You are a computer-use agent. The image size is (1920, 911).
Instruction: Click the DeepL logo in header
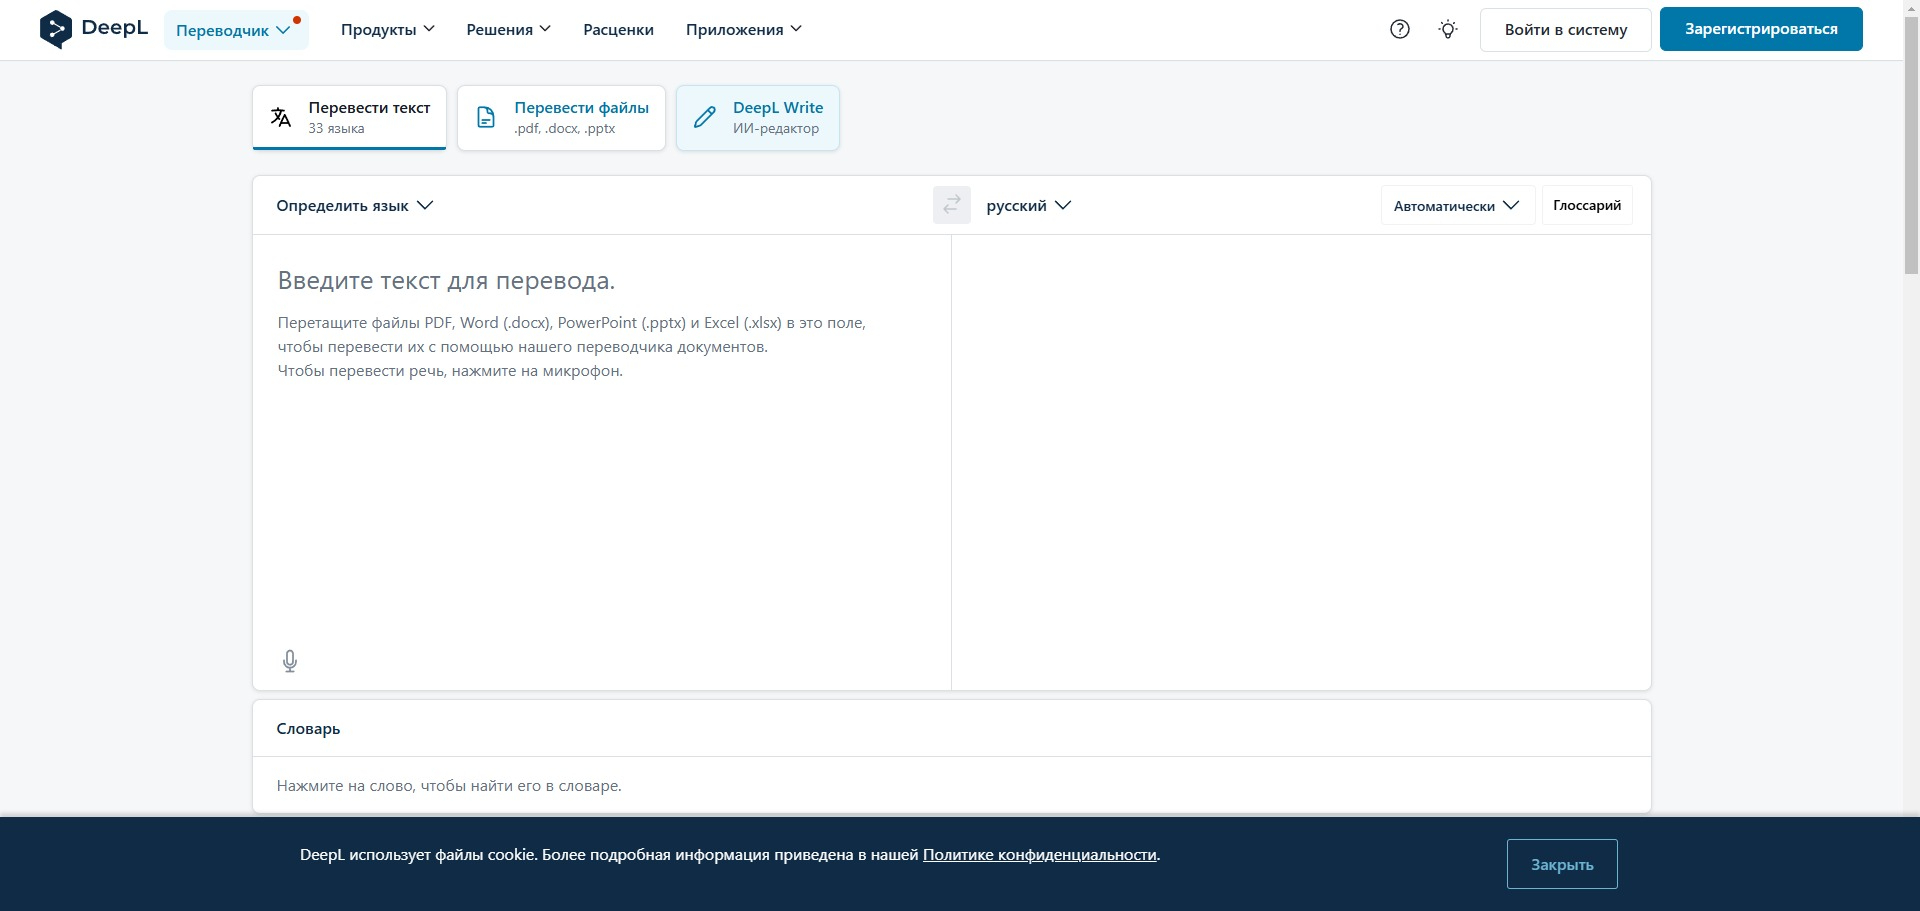93,29
